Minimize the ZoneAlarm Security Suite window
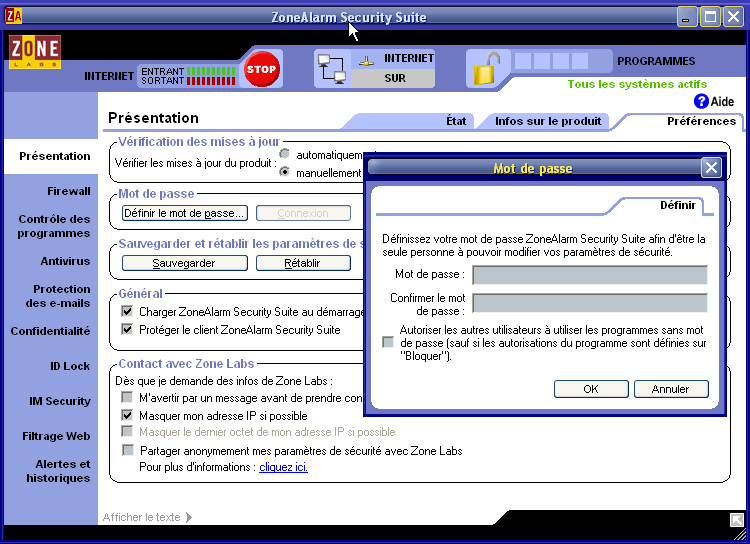 686,17
